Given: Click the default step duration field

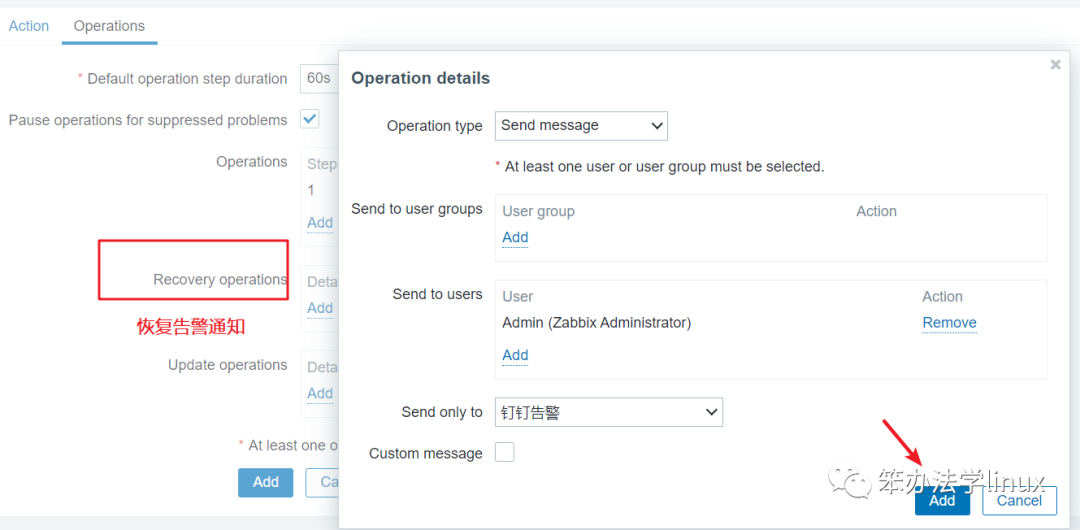Looking at the screenshot, I should [320, 79].
